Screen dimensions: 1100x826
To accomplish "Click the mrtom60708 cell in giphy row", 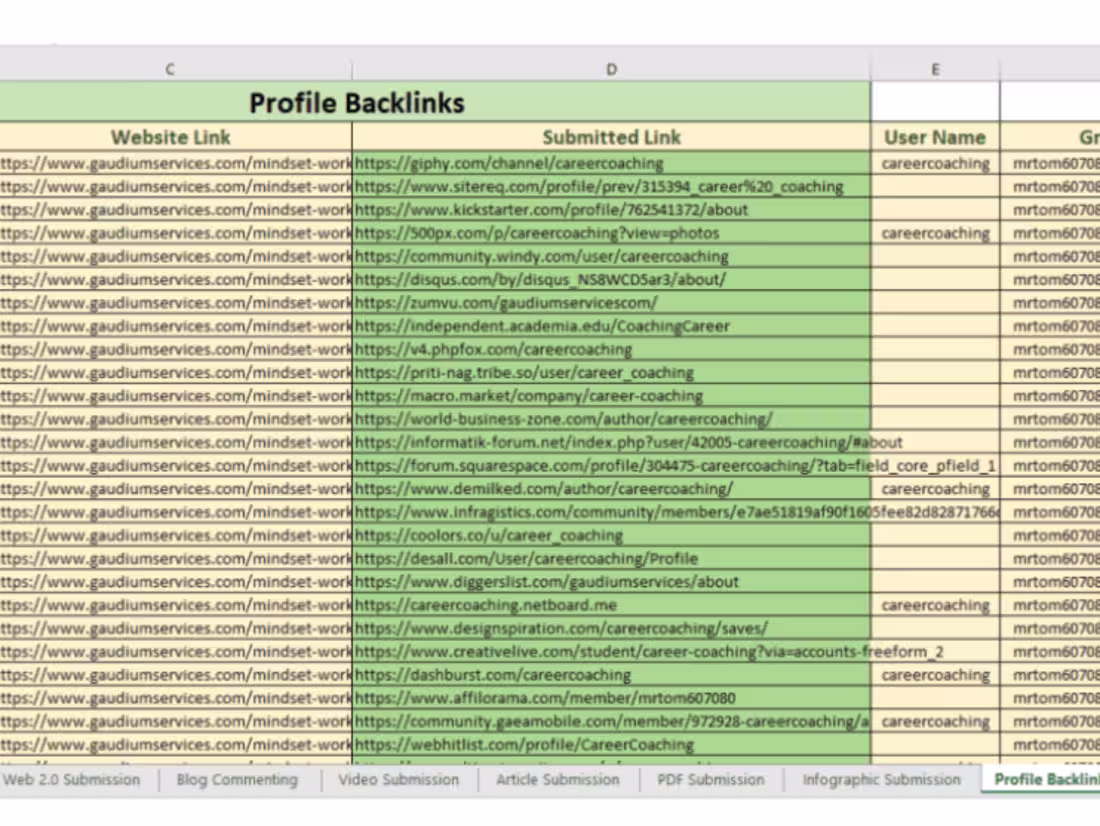I will click(x=1050, y=164).
